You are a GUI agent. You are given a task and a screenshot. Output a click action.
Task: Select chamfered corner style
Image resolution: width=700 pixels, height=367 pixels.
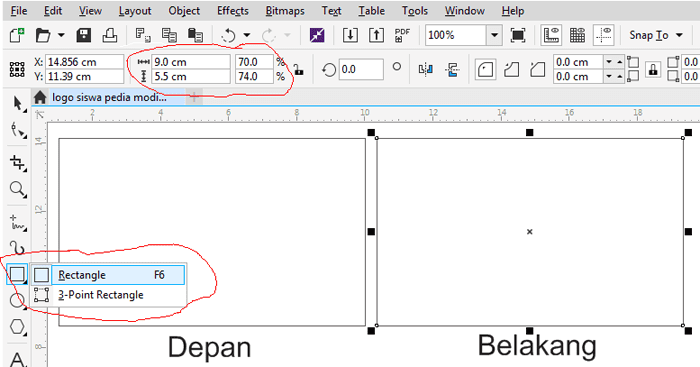click(x=538, y=70)
